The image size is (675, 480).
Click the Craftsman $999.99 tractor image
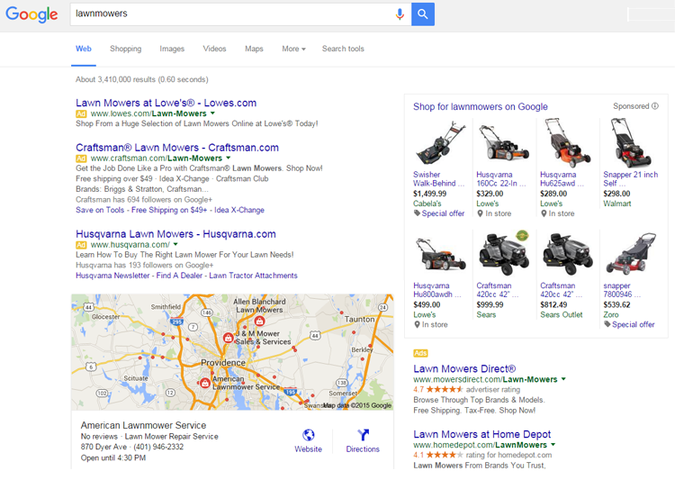[504, 254]
